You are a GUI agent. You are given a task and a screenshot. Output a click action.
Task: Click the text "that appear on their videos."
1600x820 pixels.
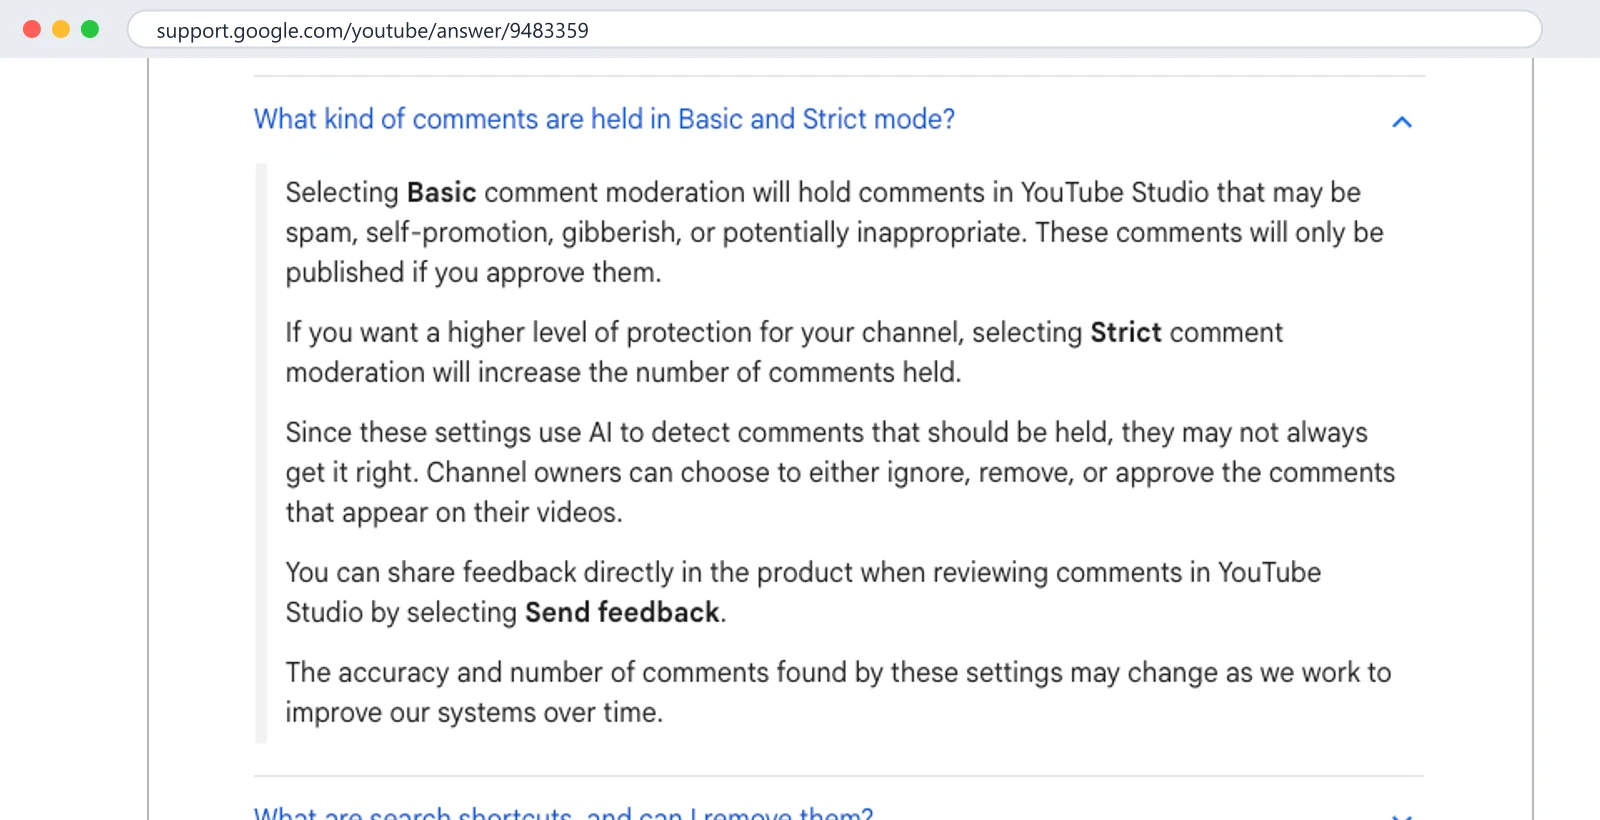pyautogui.click(x=454, y=512)
